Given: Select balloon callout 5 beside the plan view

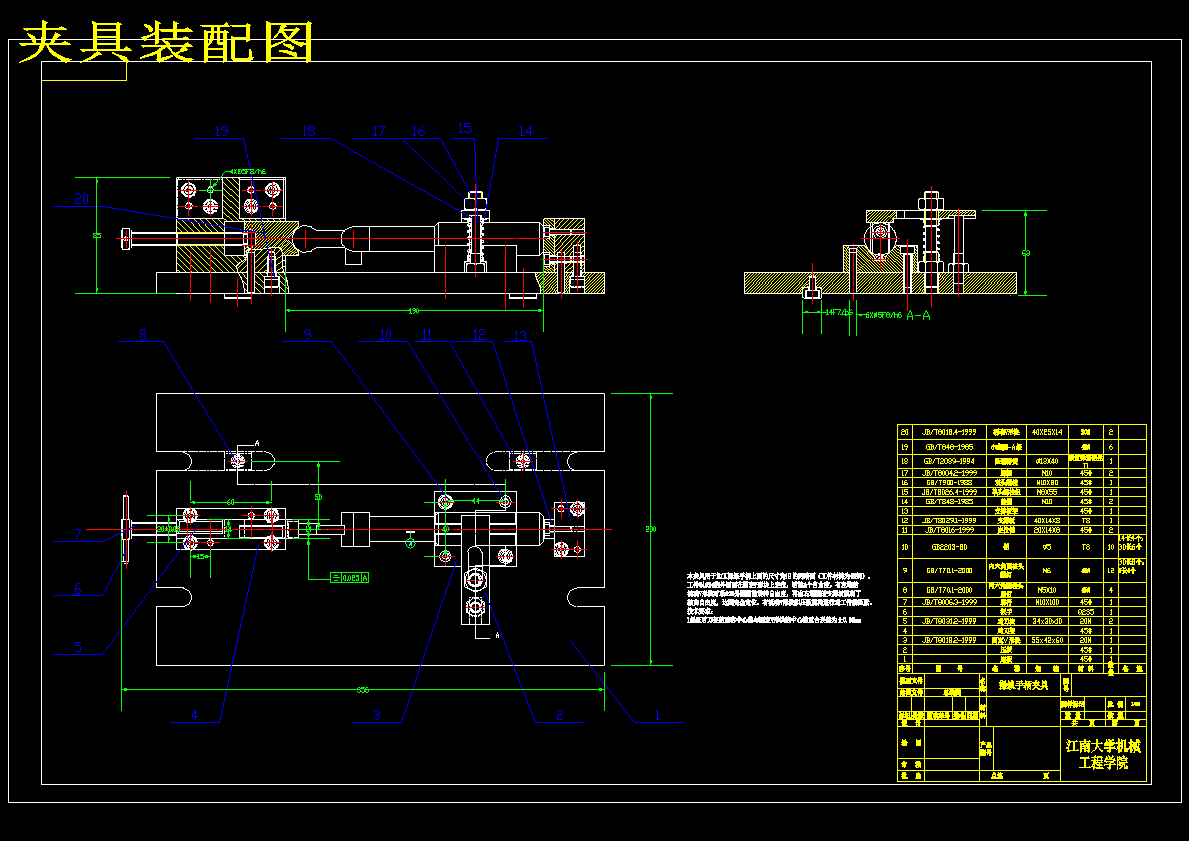Looking at the screenshot, I should click(x=78, y=647).
